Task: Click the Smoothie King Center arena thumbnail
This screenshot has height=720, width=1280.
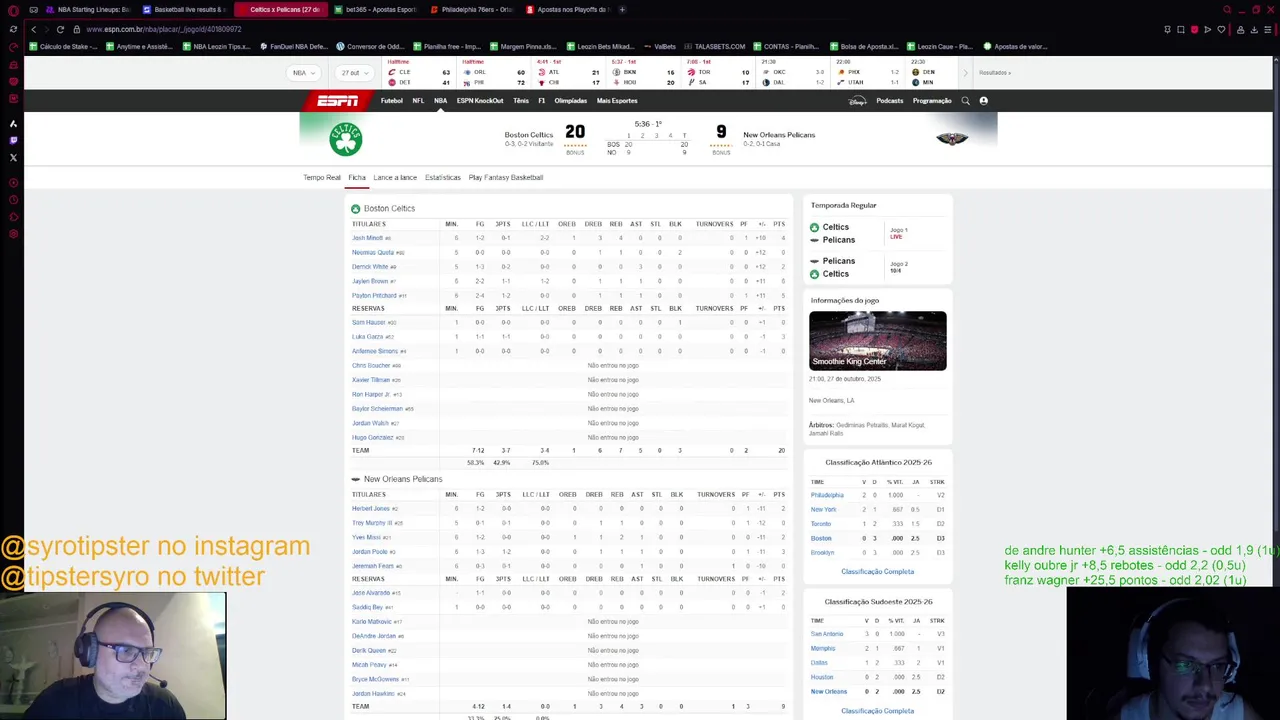Action: pos(878,341)
